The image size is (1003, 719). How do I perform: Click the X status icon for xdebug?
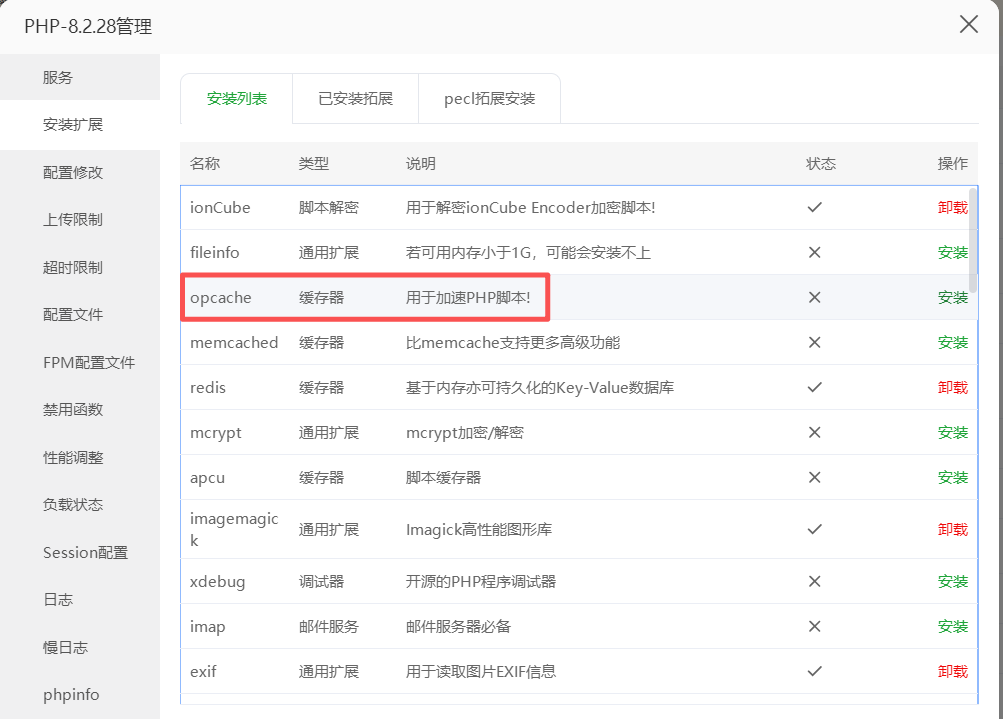tap(814, 581)
